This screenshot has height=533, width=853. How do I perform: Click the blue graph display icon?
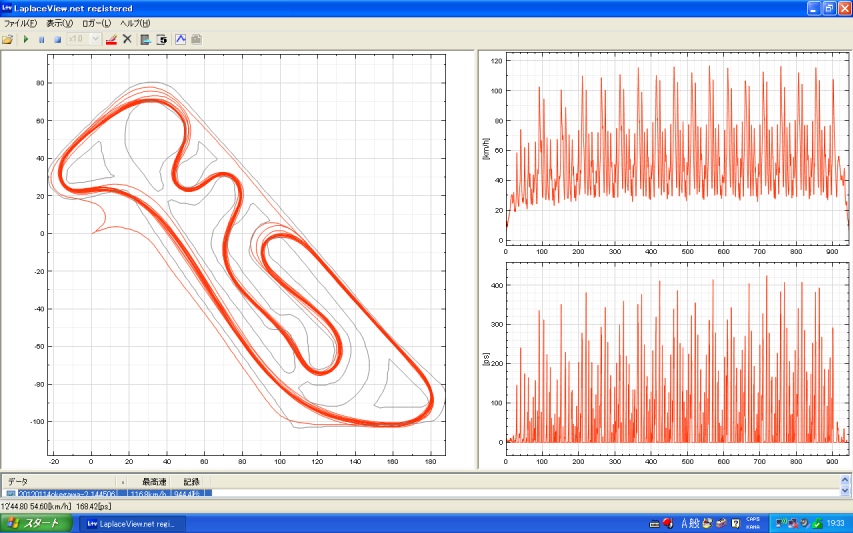[181, 39]
